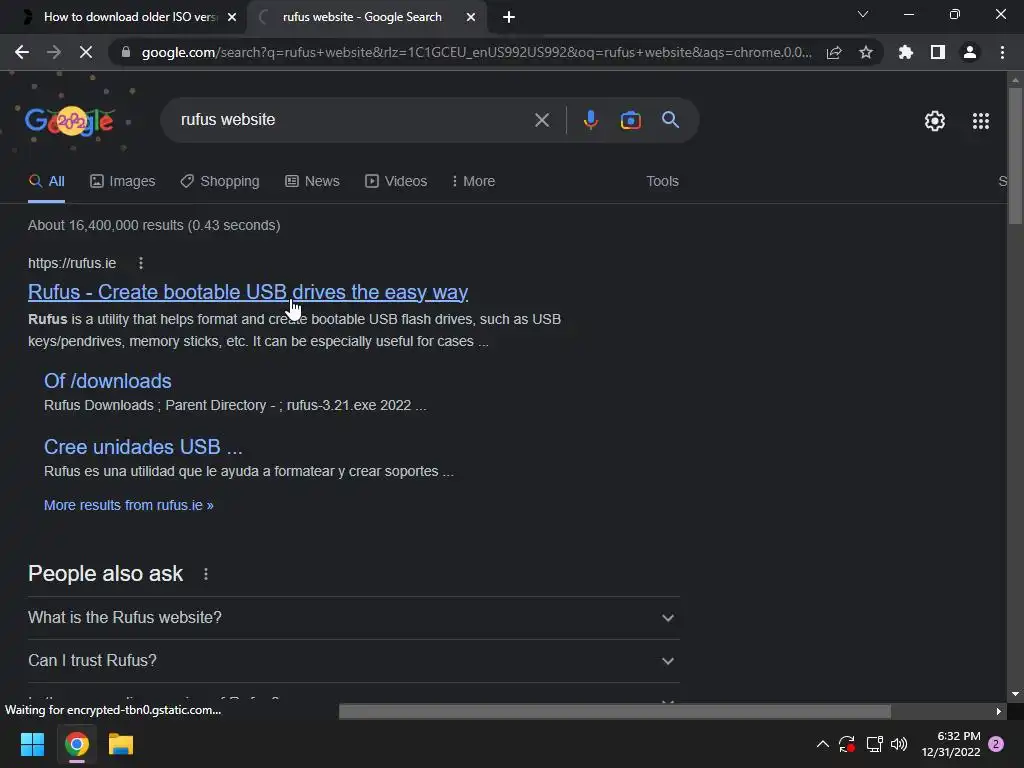Open People also ask options menu

point(206,574)
